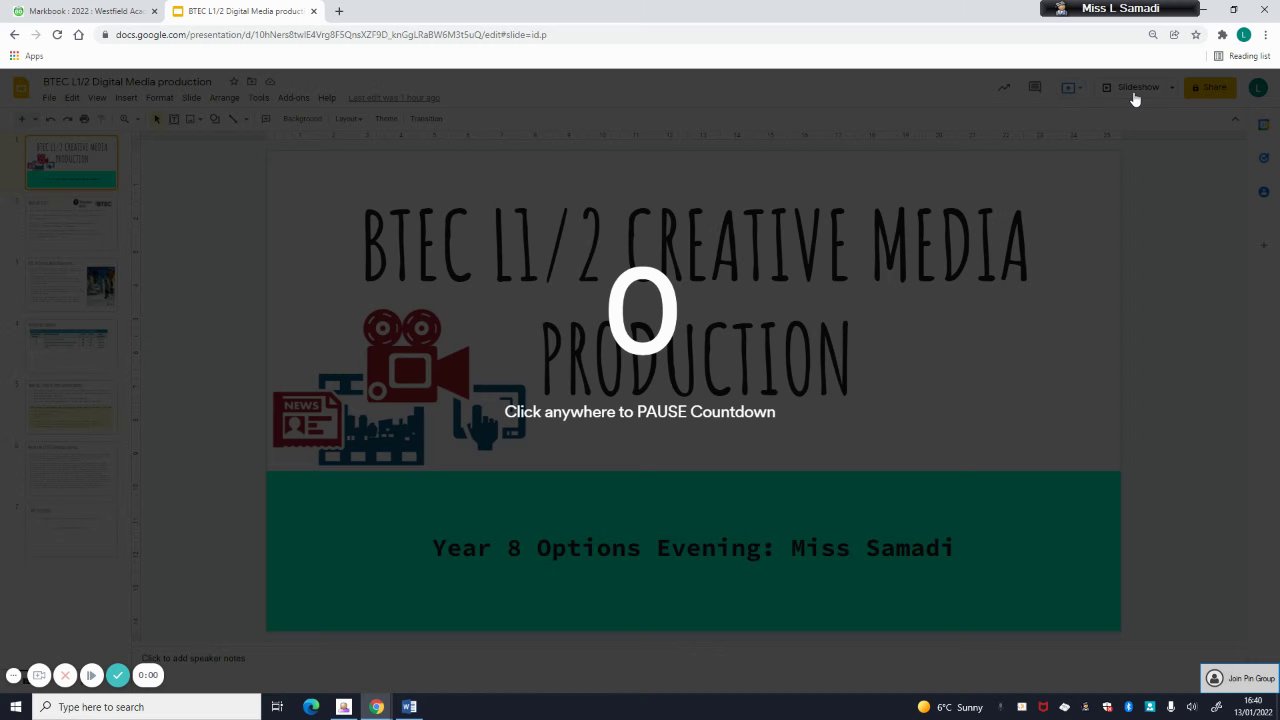Viewport: 1280px width, 720px height.
Task: Open the activity dashboard trend icon
Action: click(1004, 87)
